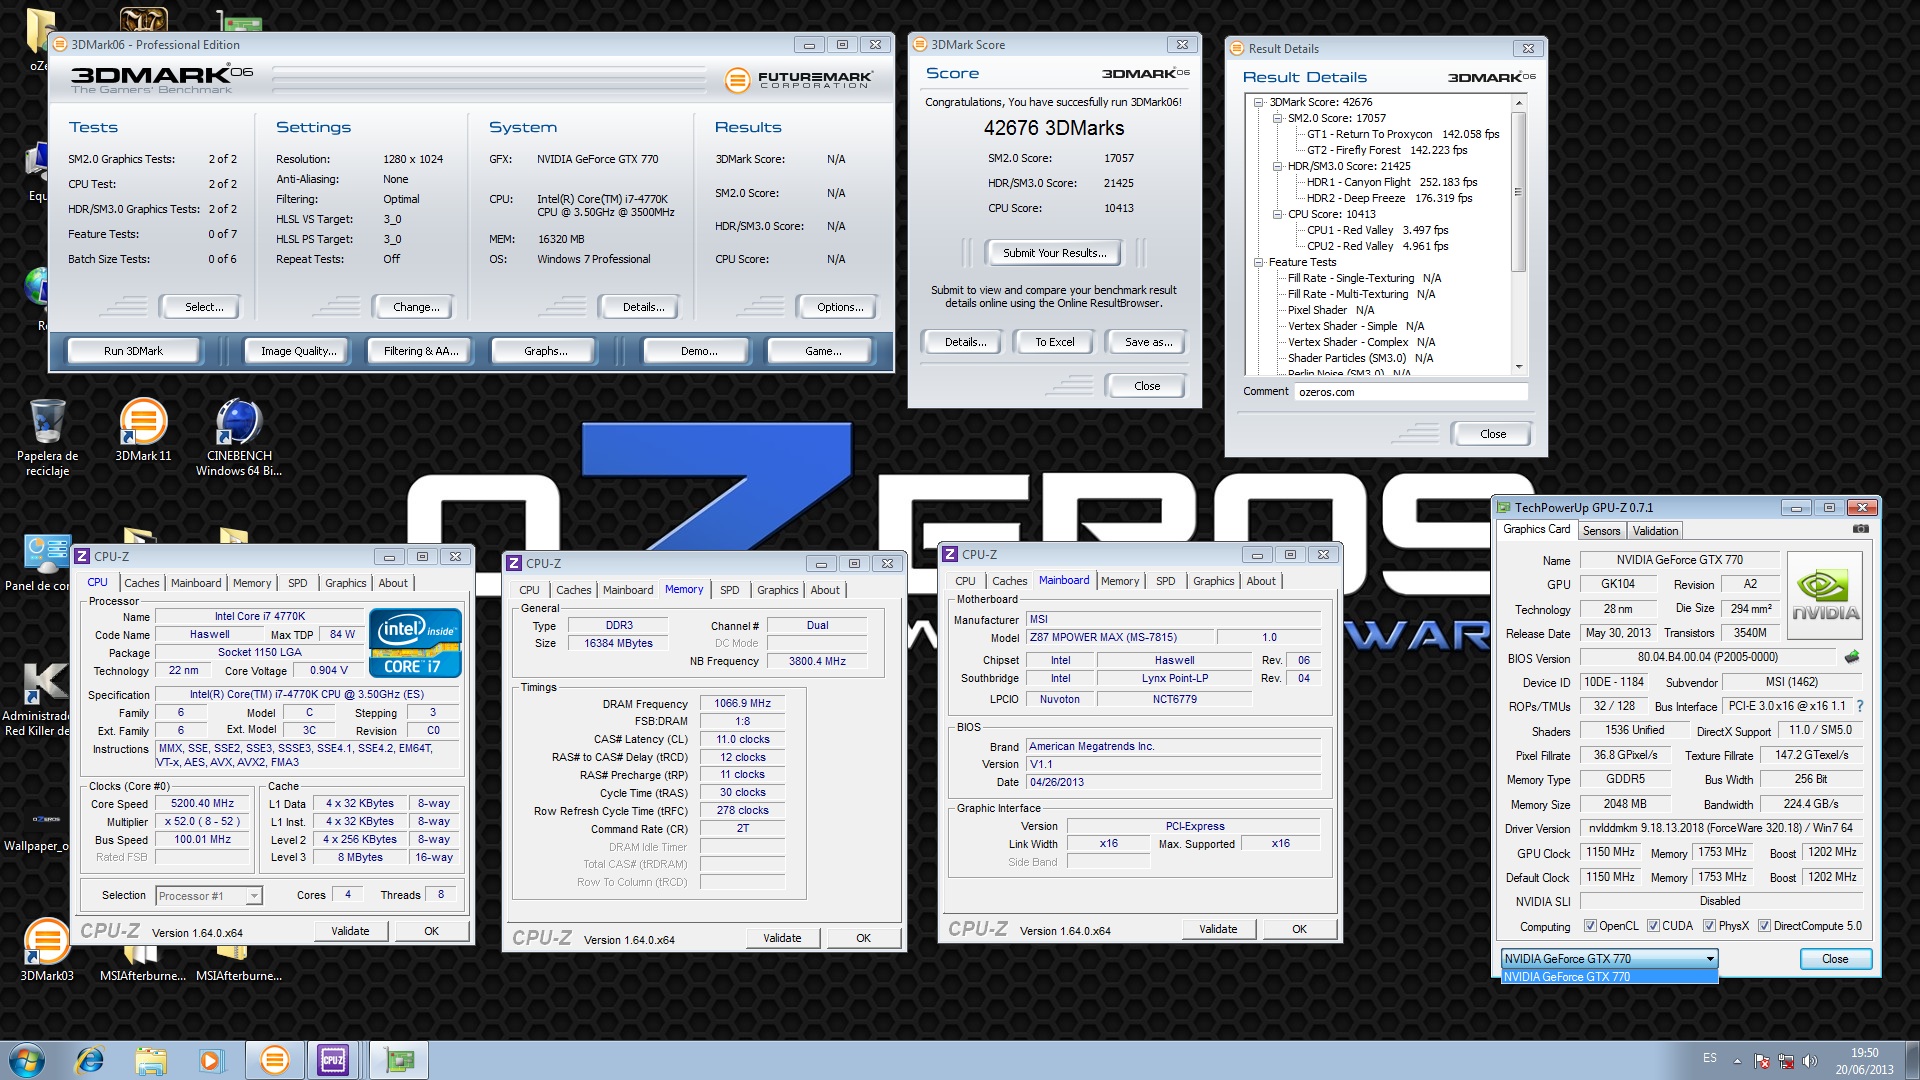The image size is (1920, 1080).
Task: Click the GPU-Z title bar icon
Action: pyautogui.click(x=1504, y=507)
